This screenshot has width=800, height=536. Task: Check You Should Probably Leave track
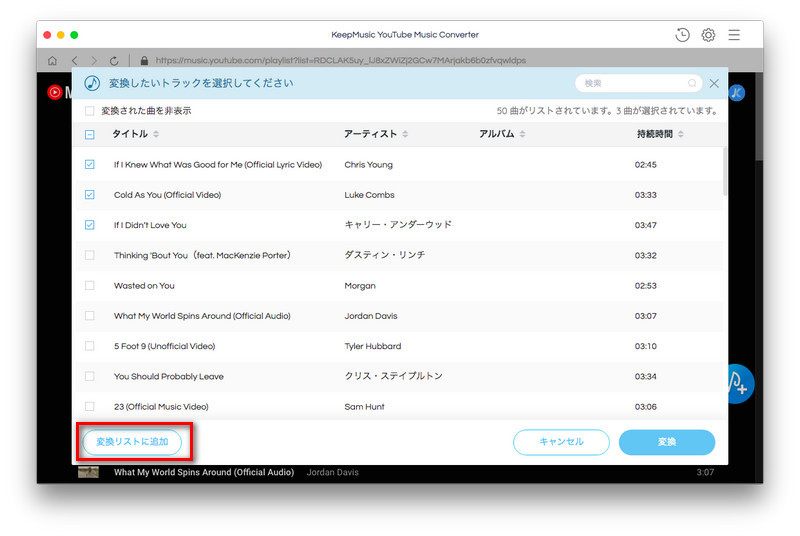click(90, 376)
